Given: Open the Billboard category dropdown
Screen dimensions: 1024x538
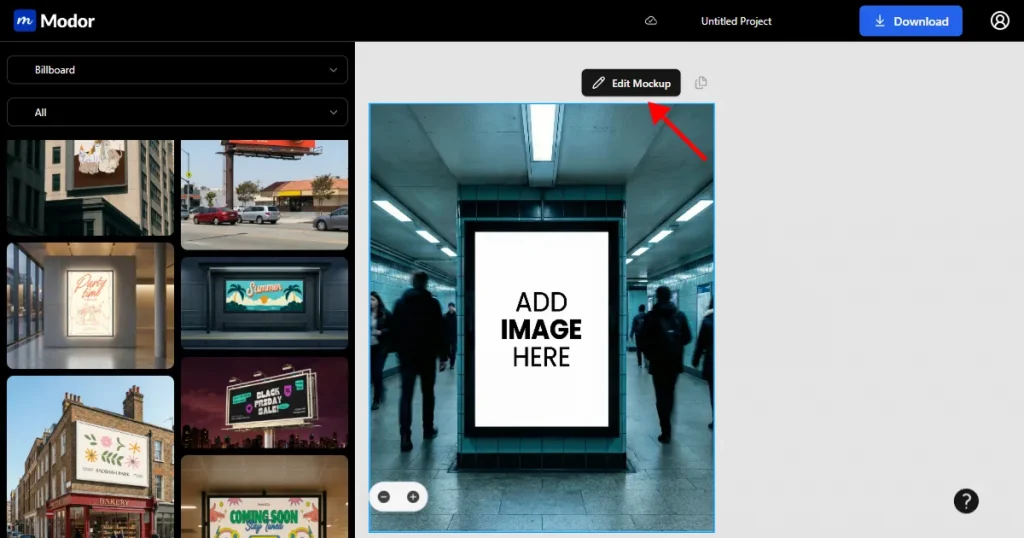Looking at the screenshot, I should [177, 70].
